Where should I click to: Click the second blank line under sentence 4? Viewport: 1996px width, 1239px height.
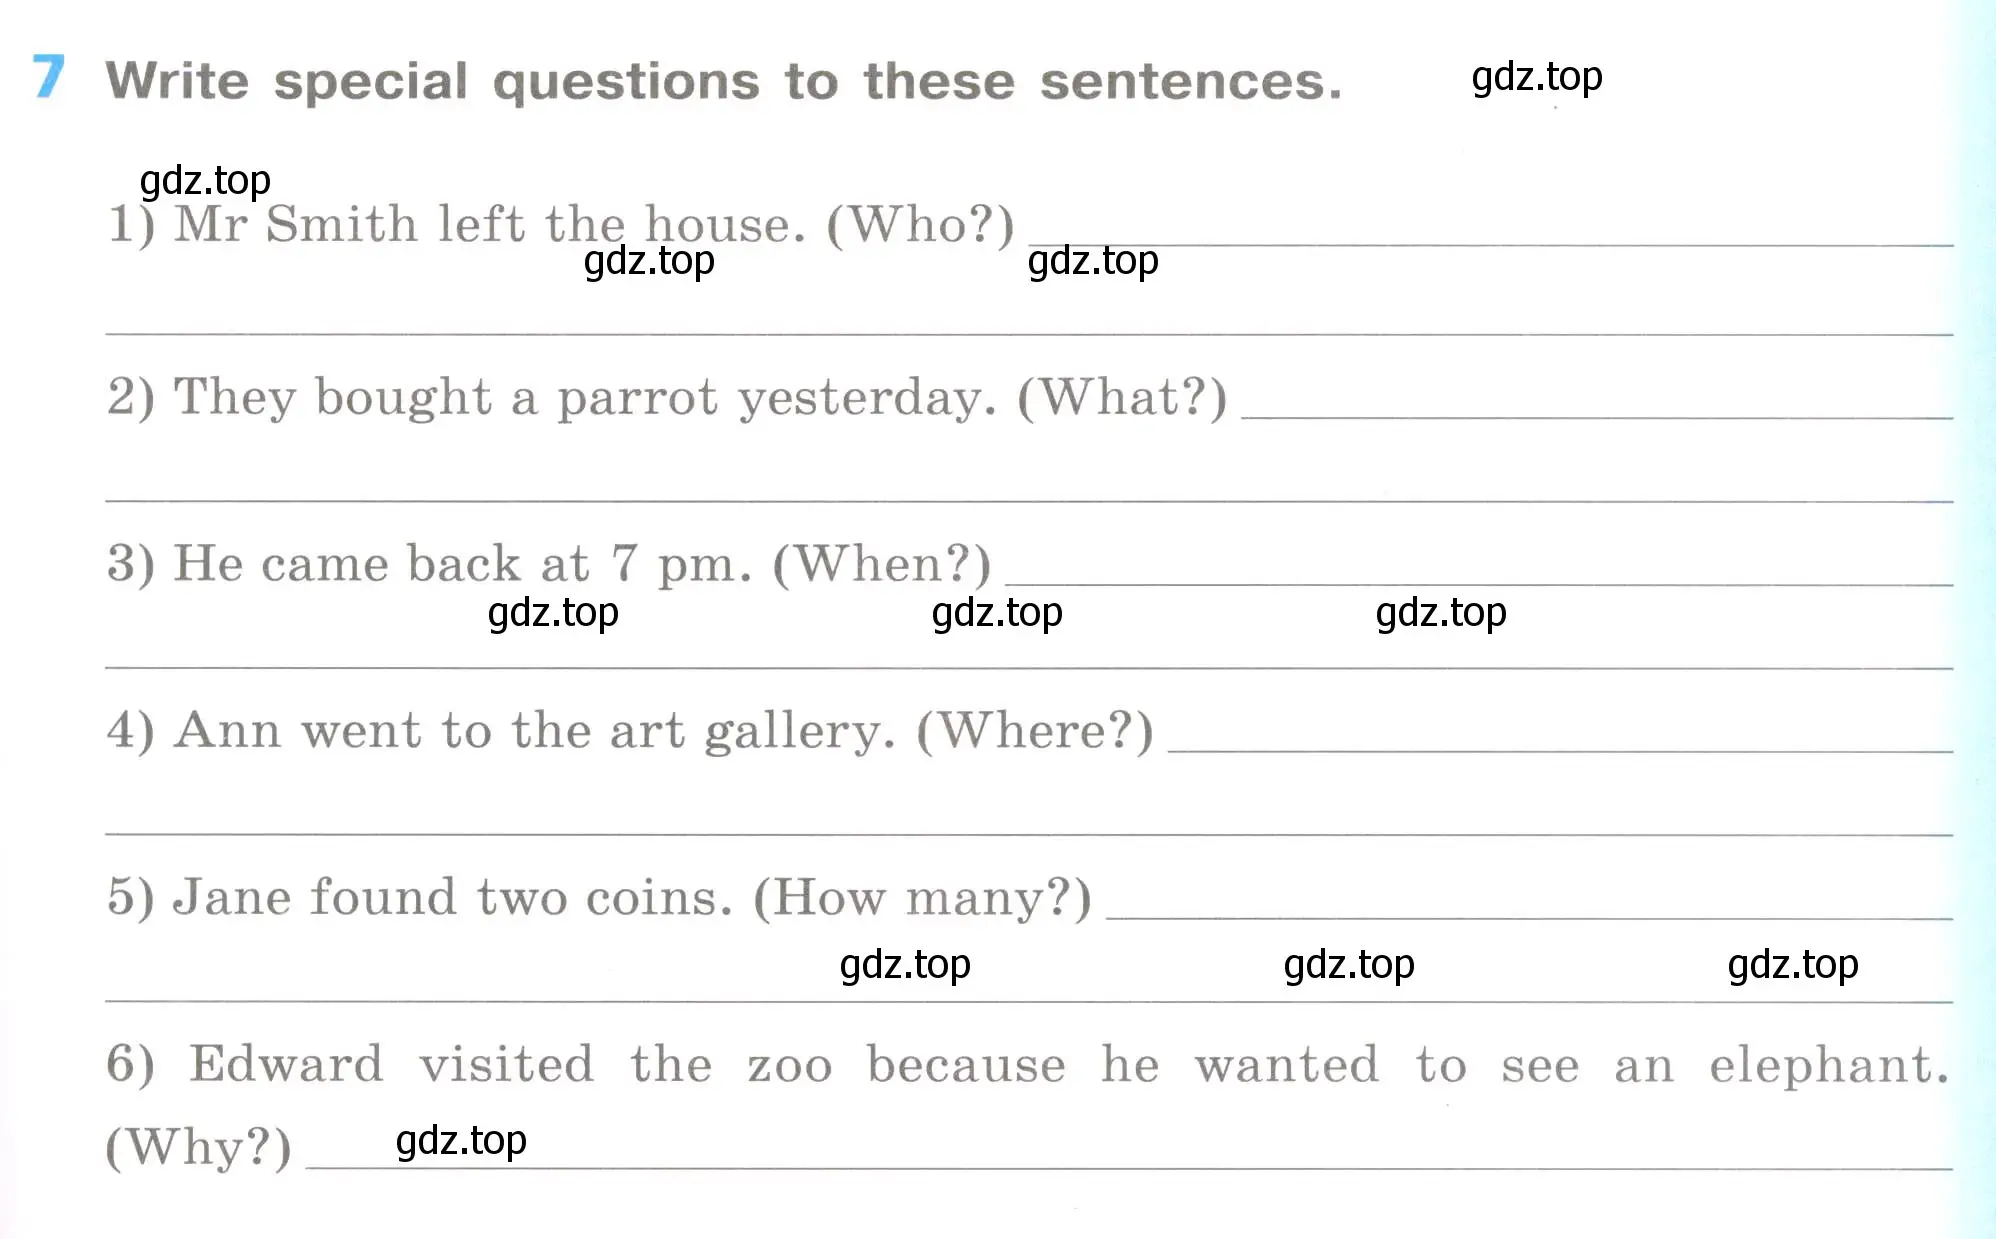pyautogui.click(x=1029, y=834)
